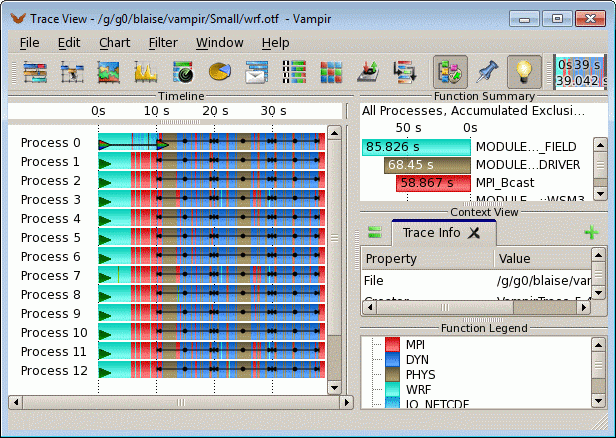This screenshot has width=616, height=438.
Task: Open the Performance Radar toolbar icon
Action: 183,72
